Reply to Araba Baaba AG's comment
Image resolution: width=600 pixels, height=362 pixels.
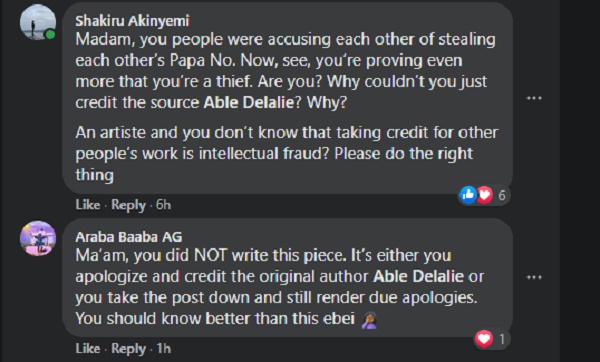pyautogui.click(x=128, y=349)
